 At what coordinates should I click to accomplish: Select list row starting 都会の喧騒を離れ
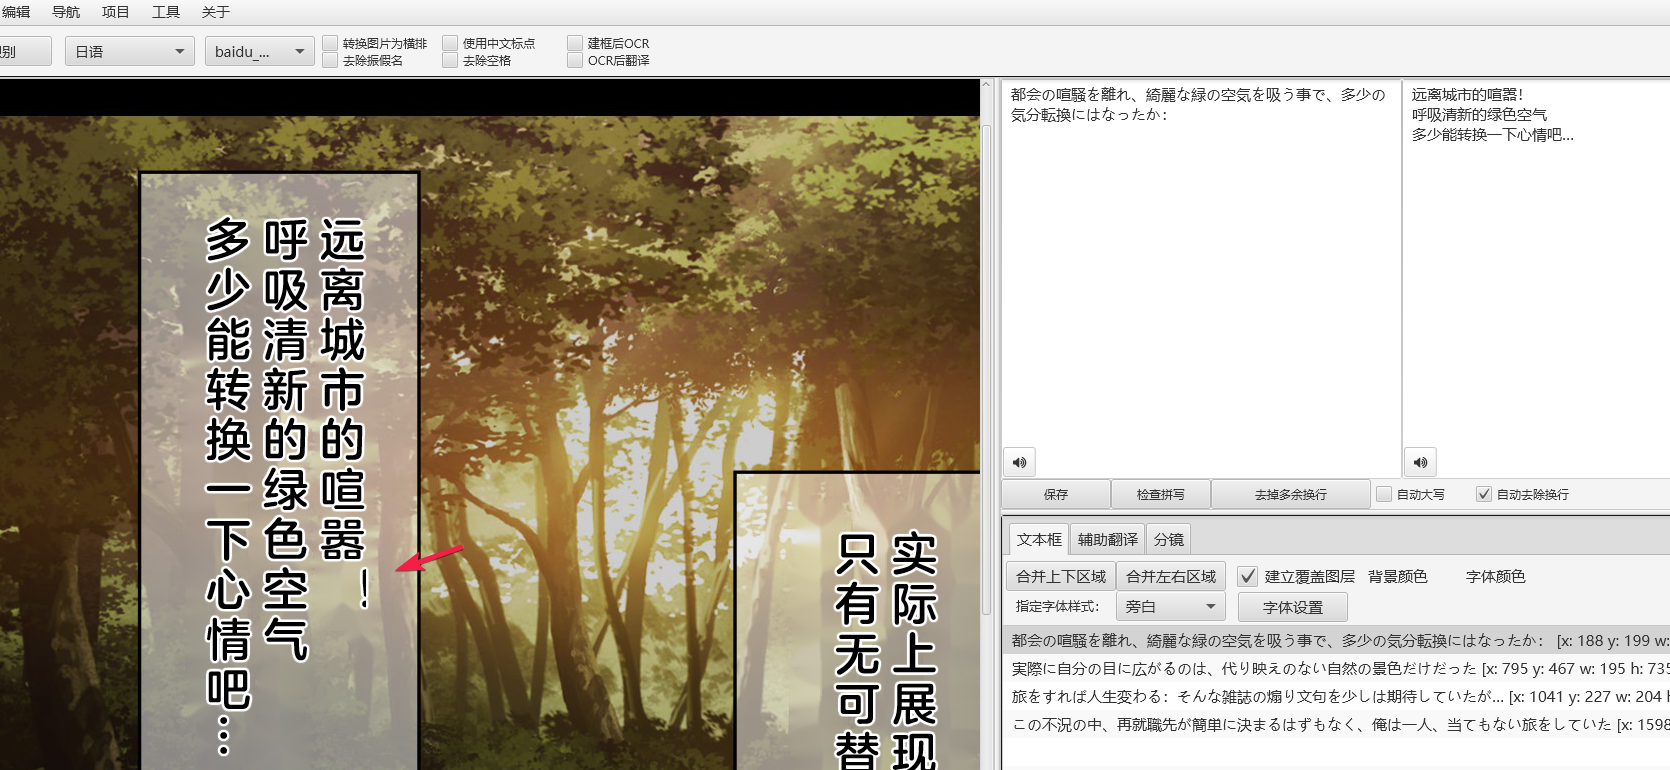click(x=1337, y=640)
